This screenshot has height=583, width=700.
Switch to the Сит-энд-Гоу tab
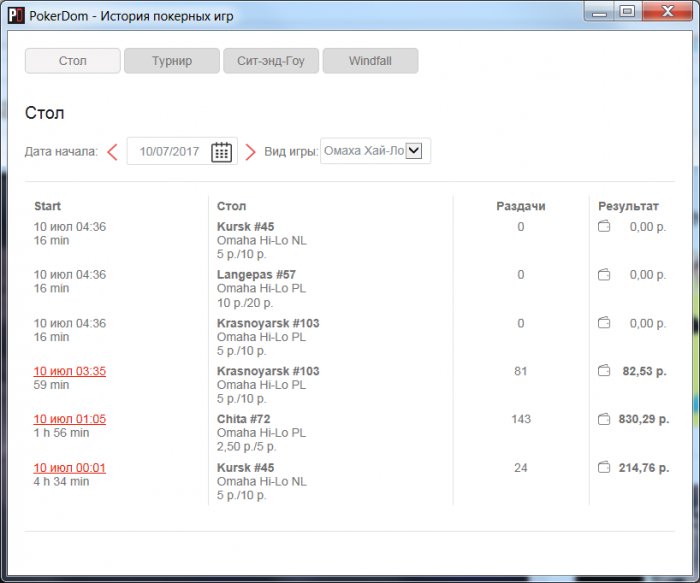coord(271,61)
